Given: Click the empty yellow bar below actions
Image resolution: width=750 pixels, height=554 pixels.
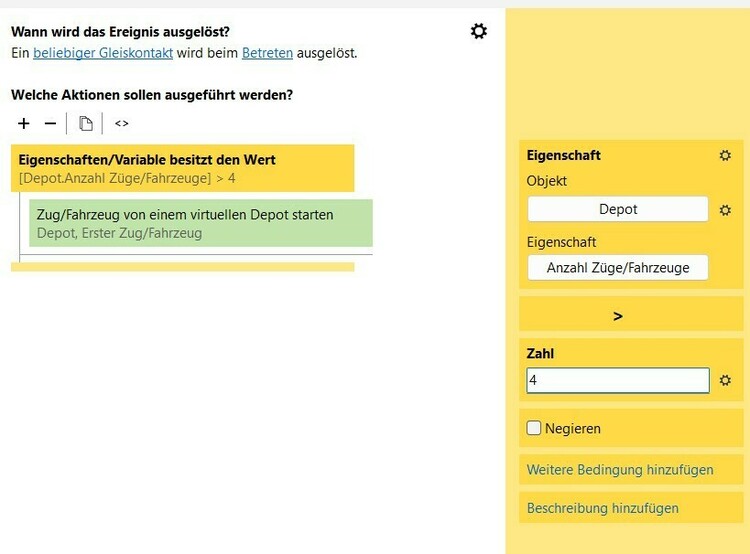Looking at the screenshot, I should coord(182,267).
